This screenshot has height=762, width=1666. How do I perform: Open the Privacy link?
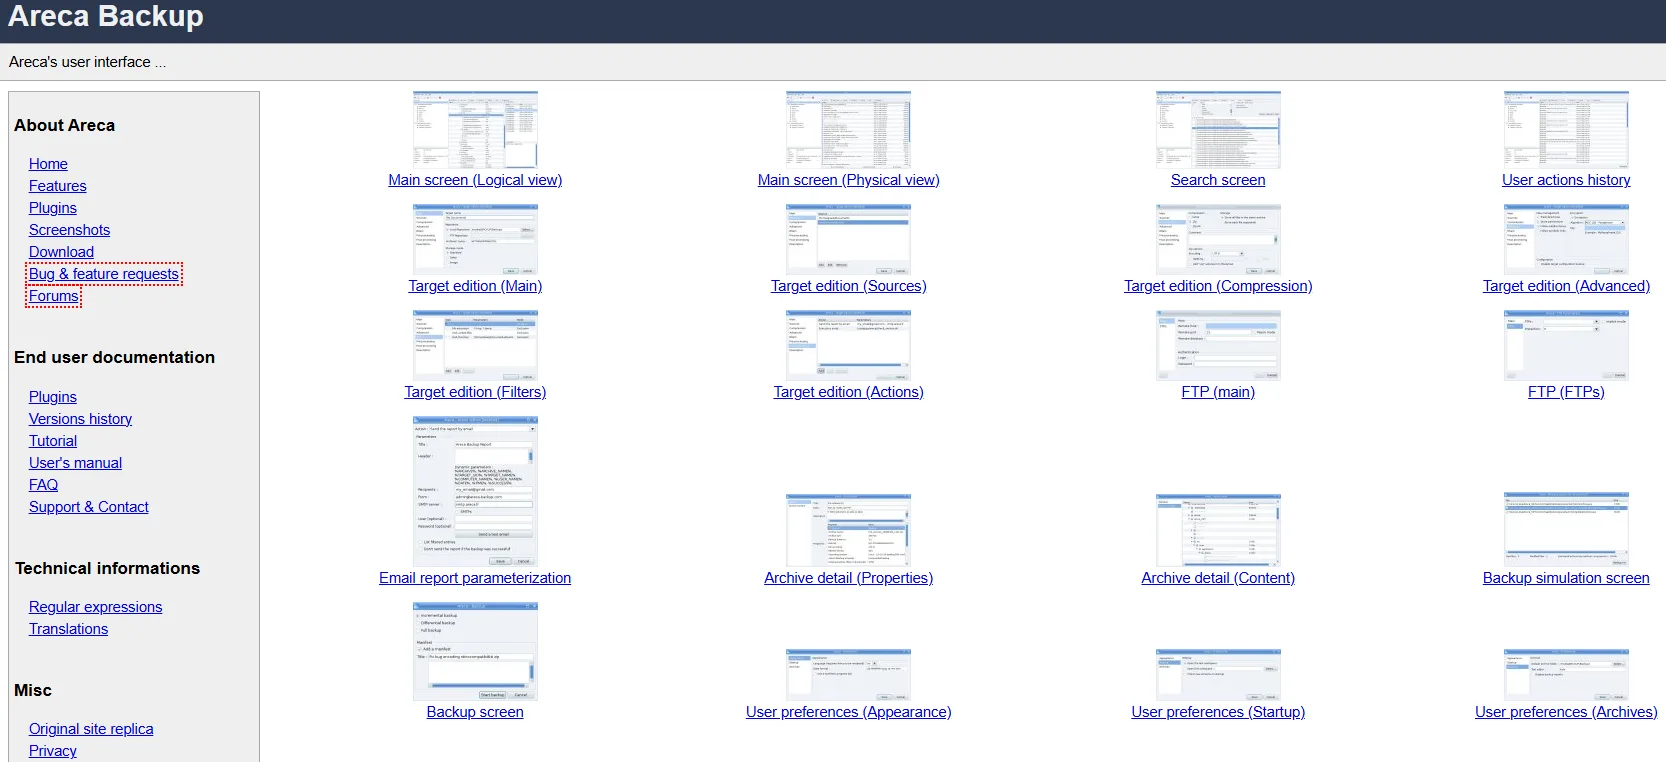[x=53, y=751]
